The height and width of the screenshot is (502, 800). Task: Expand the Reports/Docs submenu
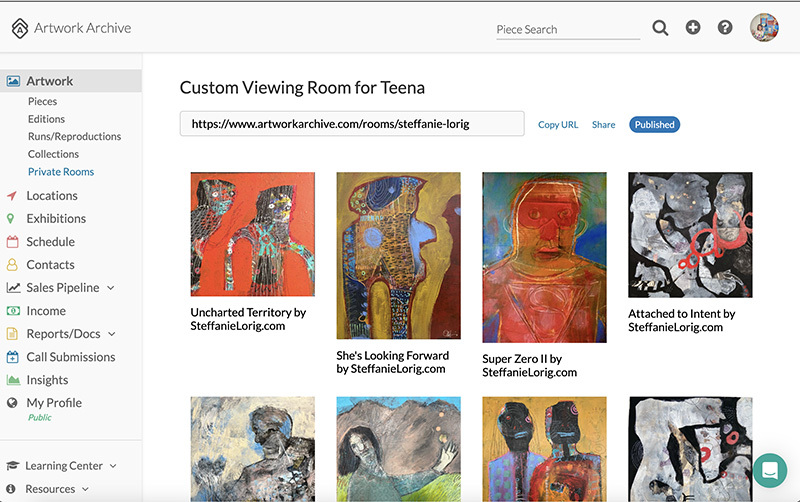[112, 334]
